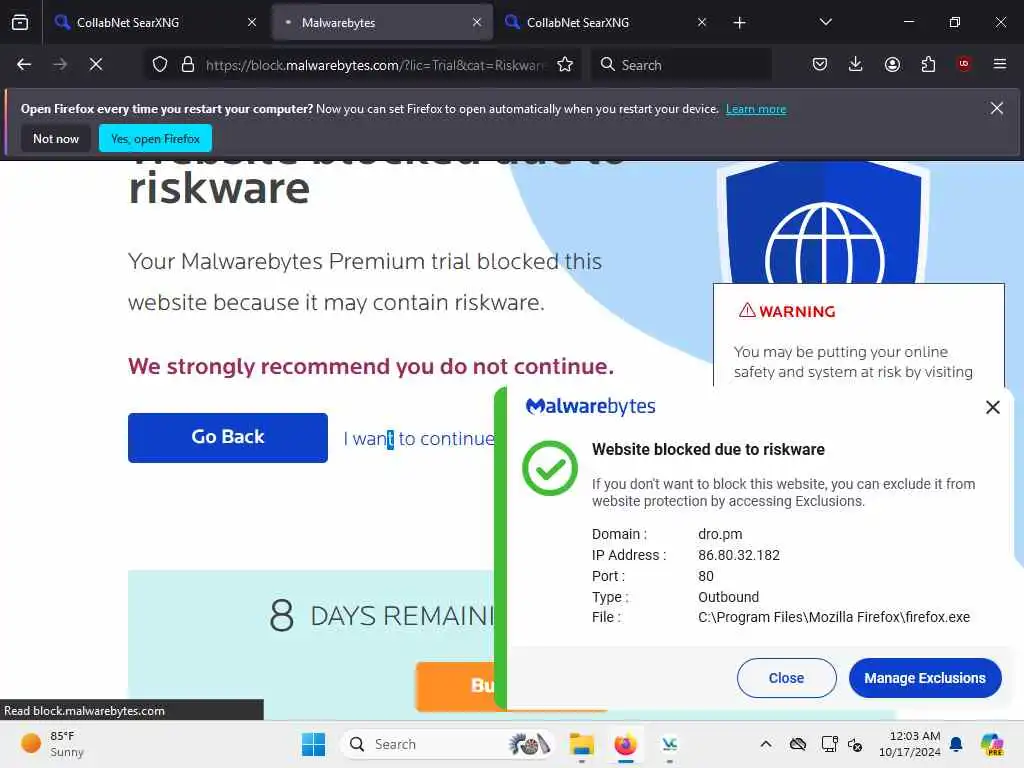Bookmark this page with star icon
Screen dimensions: 1024x768
tap(565, 64)
